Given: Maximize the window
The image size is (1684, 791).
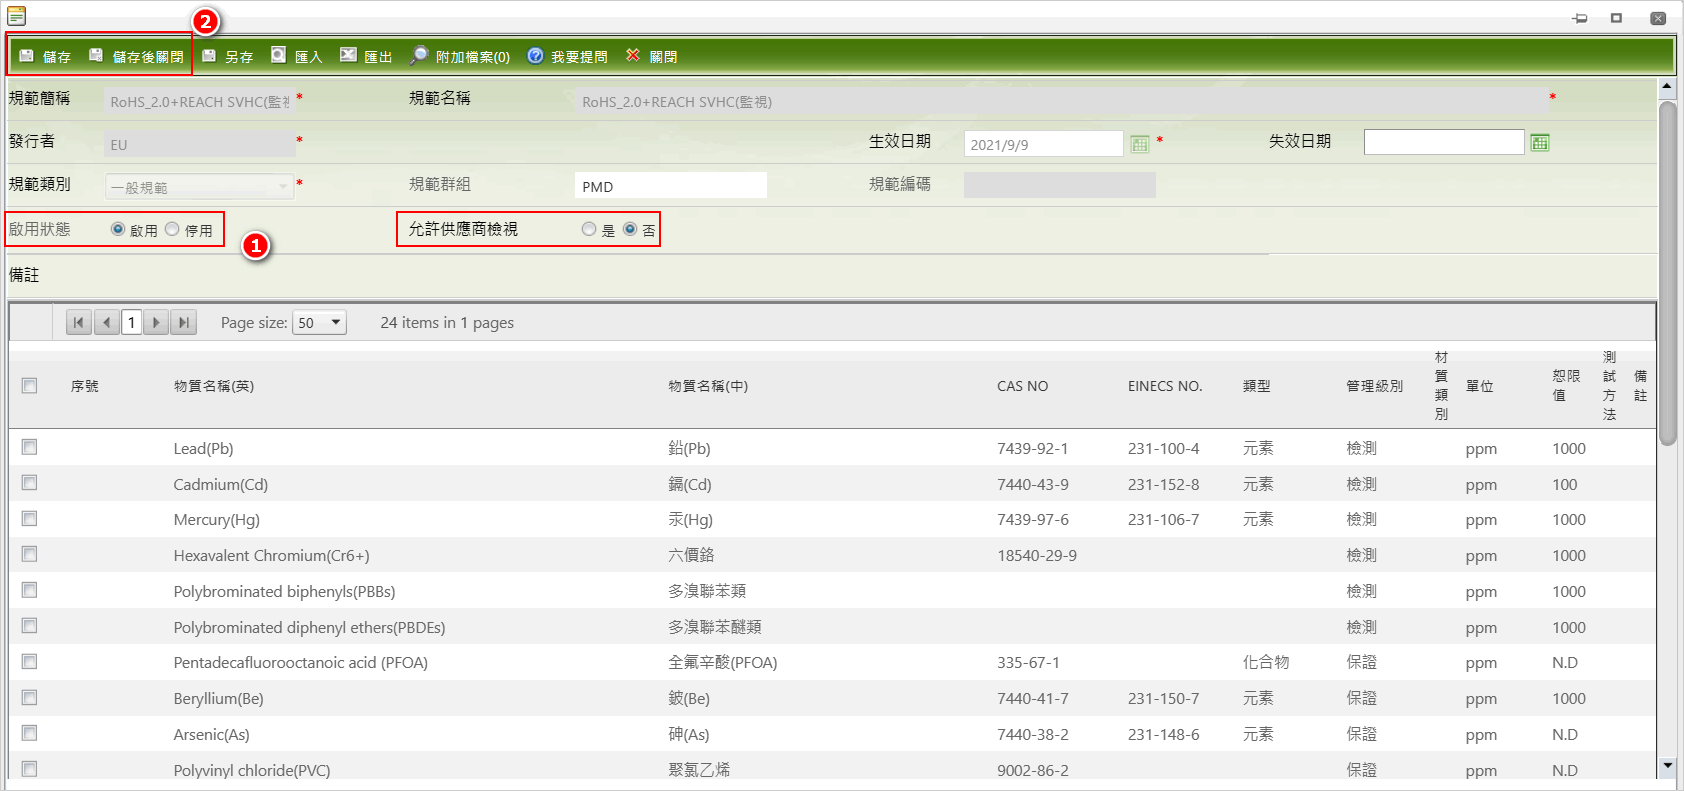Looking at the screenshot, I should click(1616, 18).
